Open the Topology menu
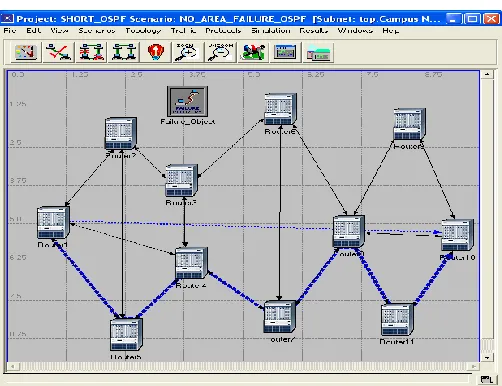The height and width of the screenshot is (386, 502). [x=143, y=31]
